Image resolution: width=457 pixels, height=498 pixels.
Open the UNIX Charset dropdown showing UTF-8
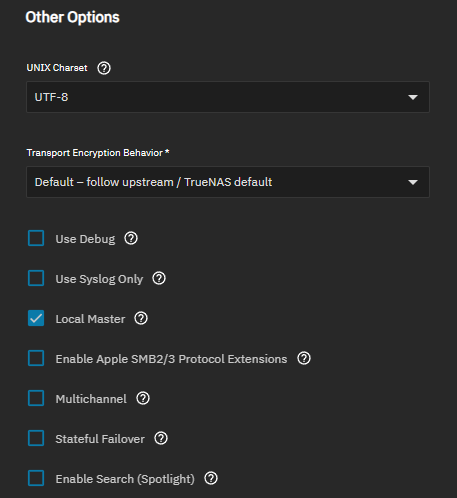click(228, 97)
